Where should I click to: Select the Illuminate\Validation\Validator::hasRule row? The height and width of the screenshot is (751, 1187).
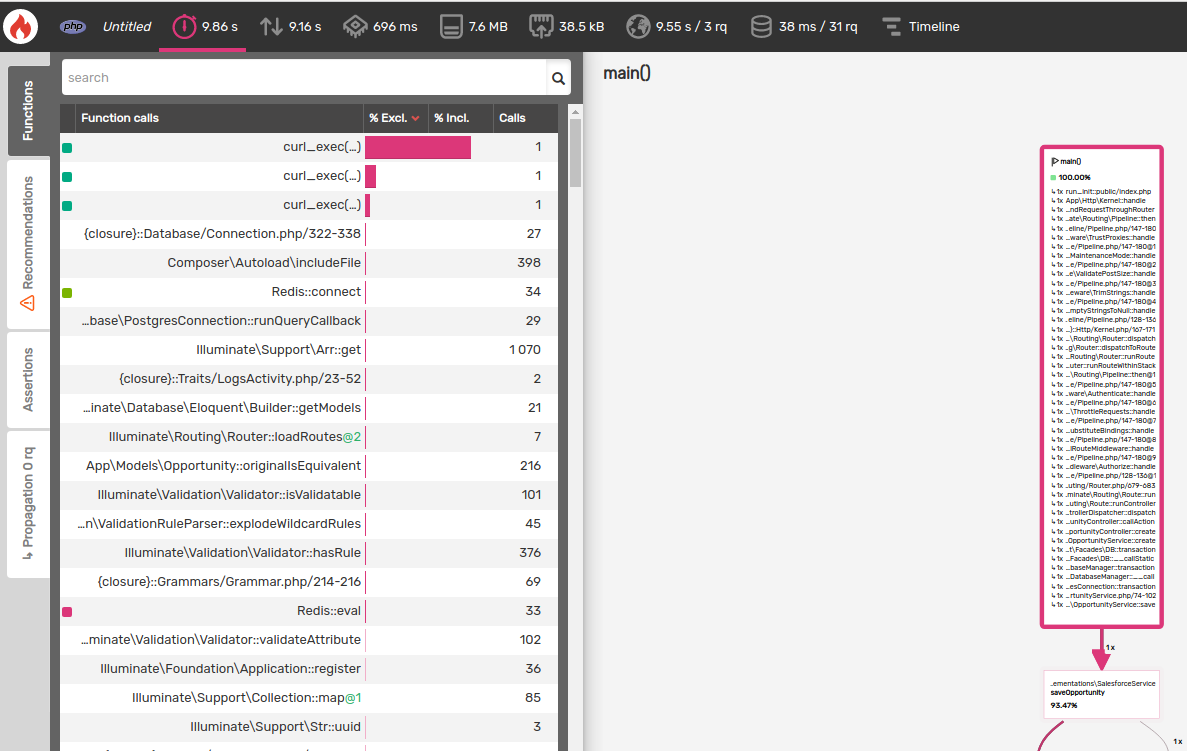pos(309,553)
